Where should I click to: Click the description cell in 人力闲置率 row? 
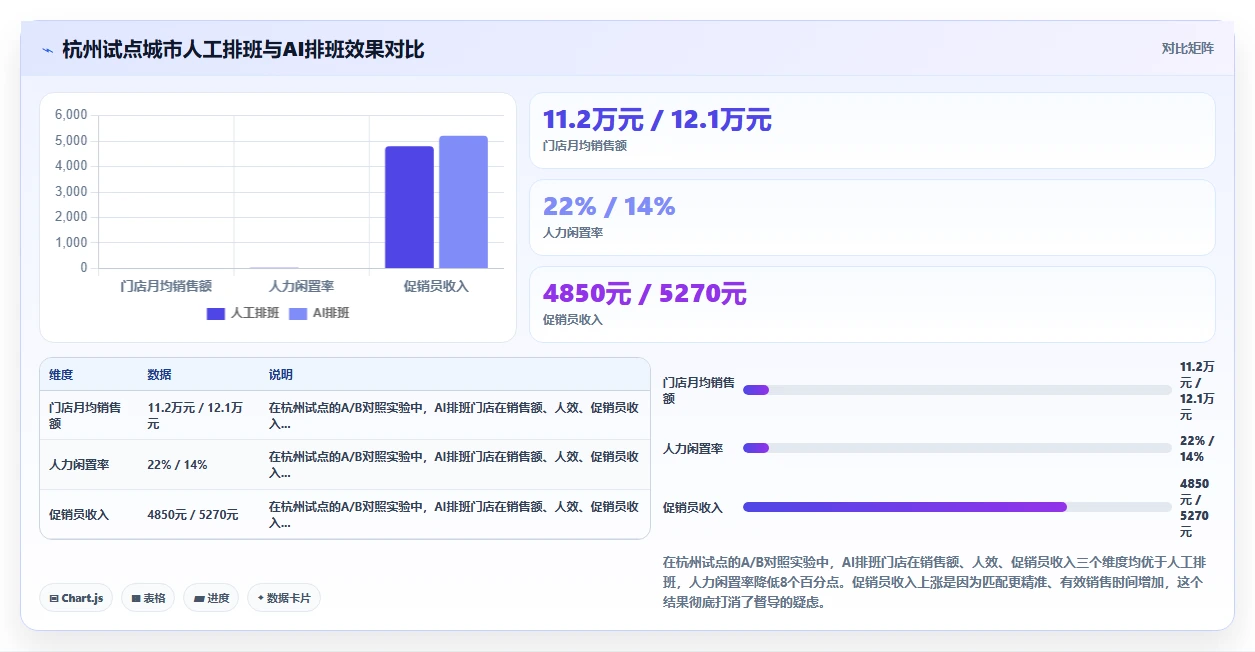(454, 465)
